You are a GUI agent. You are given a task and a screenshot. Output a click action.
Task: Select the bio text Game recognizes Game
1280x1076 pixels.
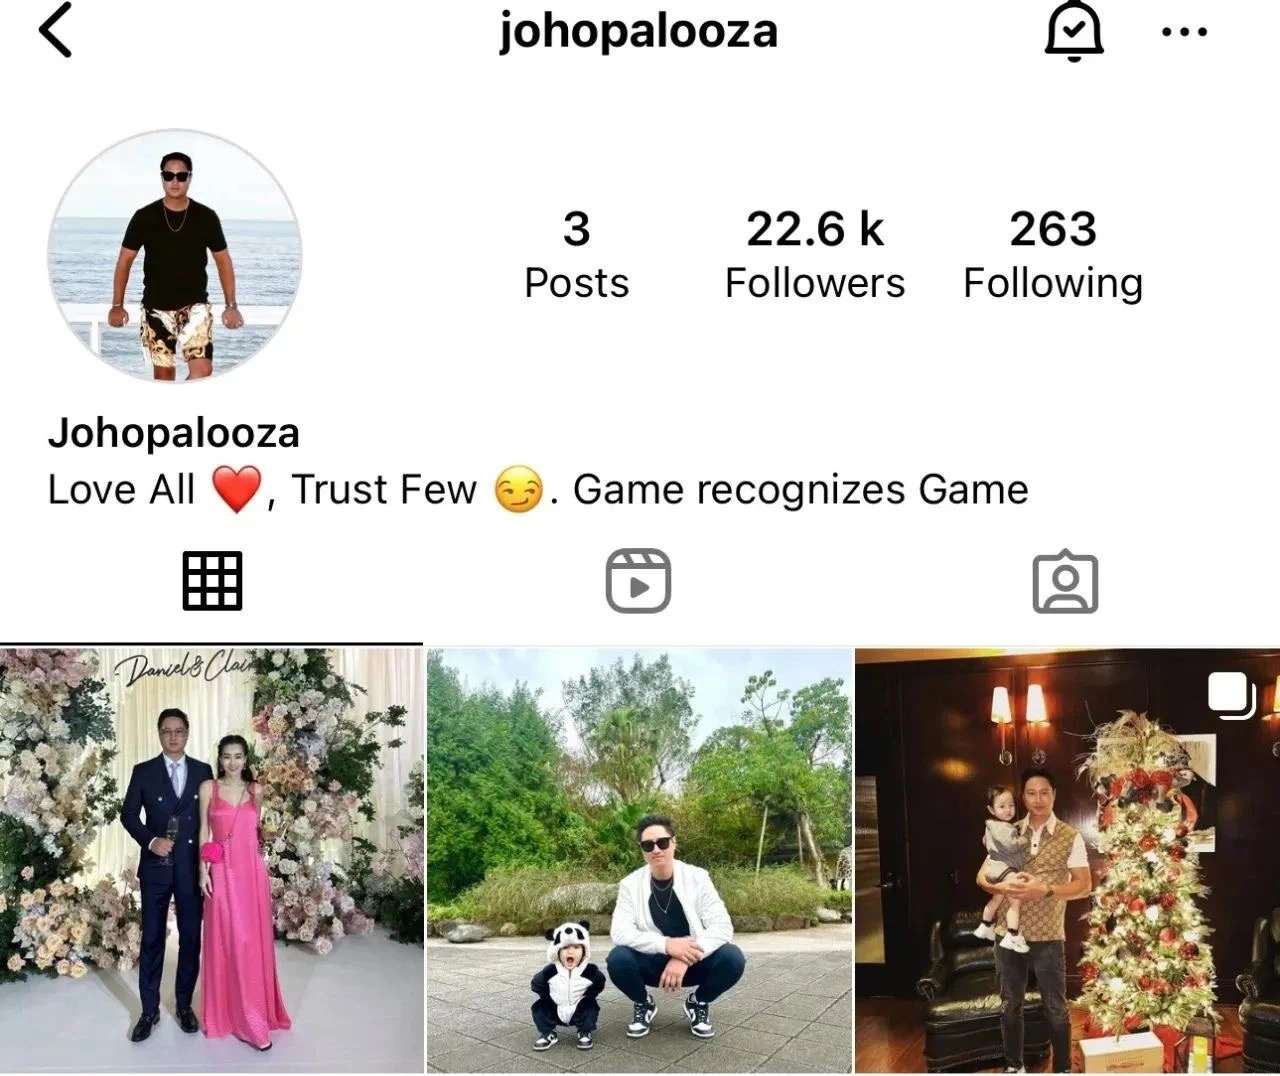pos(800,490)
